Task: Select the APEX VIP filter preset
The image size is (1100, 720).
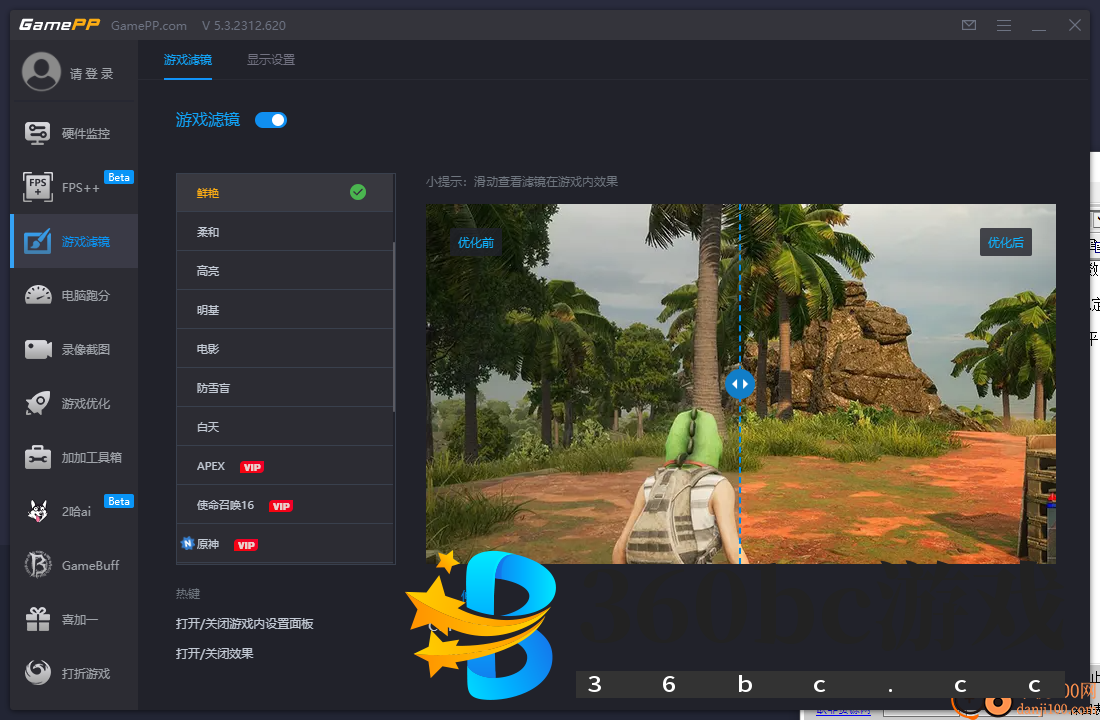Action: point(284,465)
